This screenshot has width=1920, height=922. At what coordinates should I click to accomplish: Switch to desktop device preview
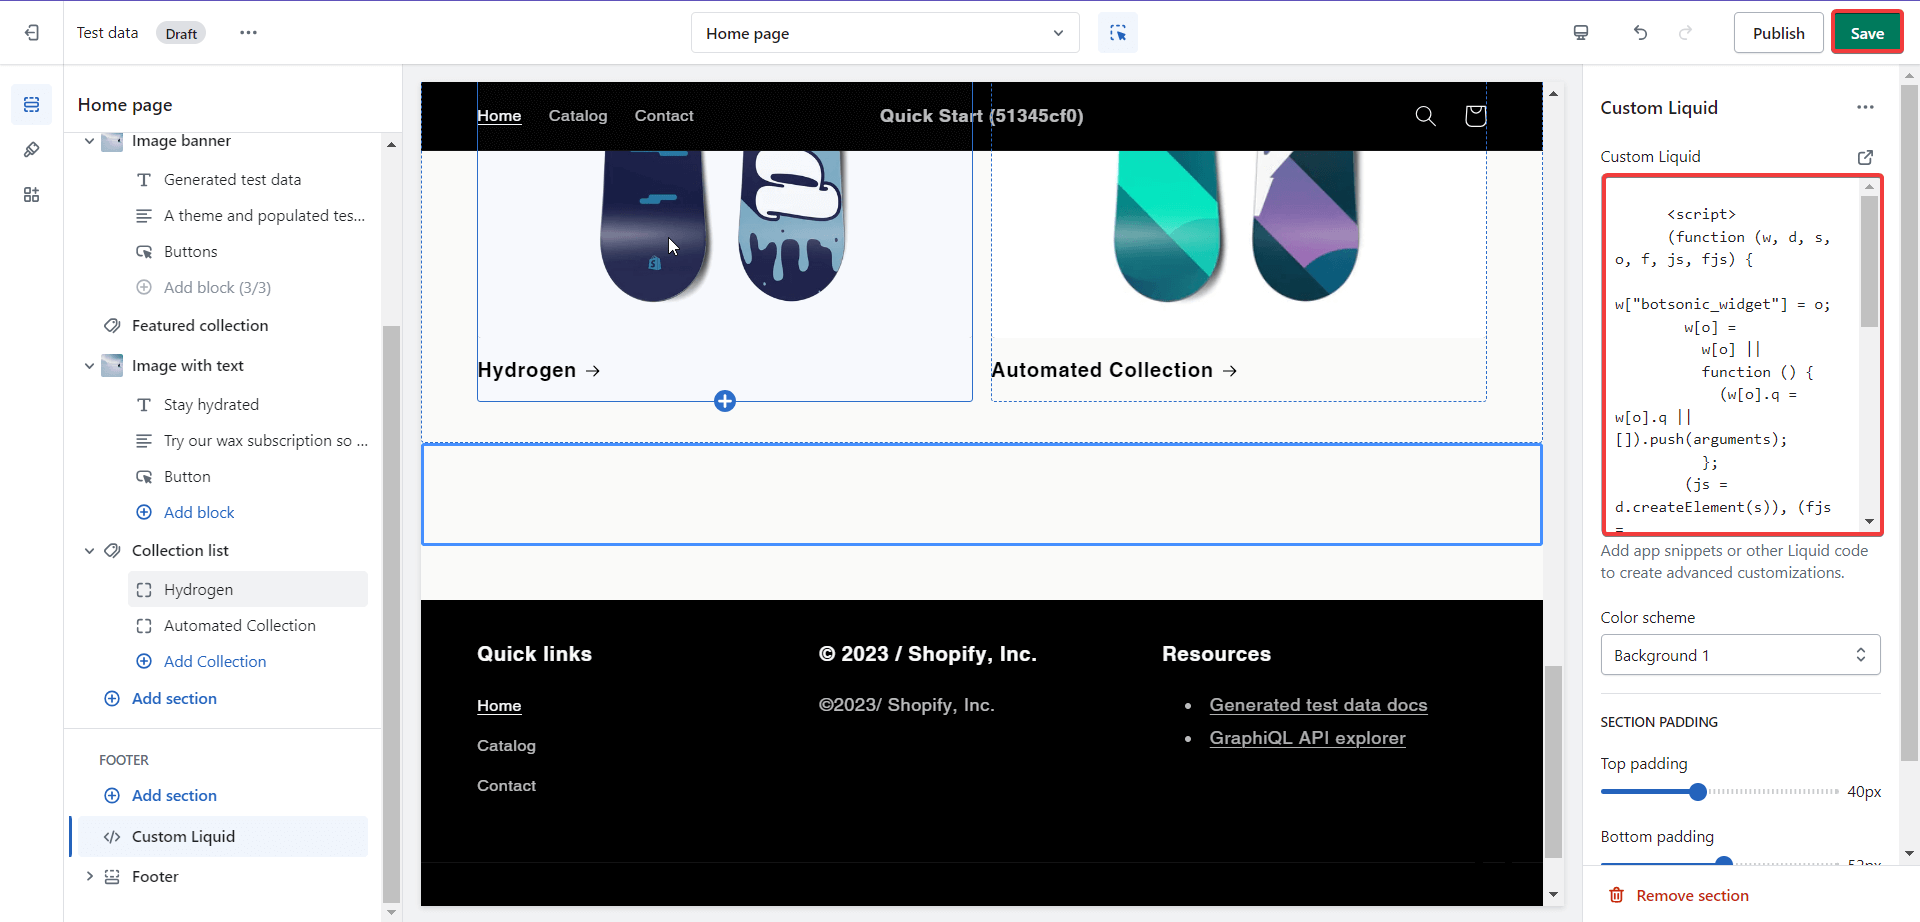1580,33
